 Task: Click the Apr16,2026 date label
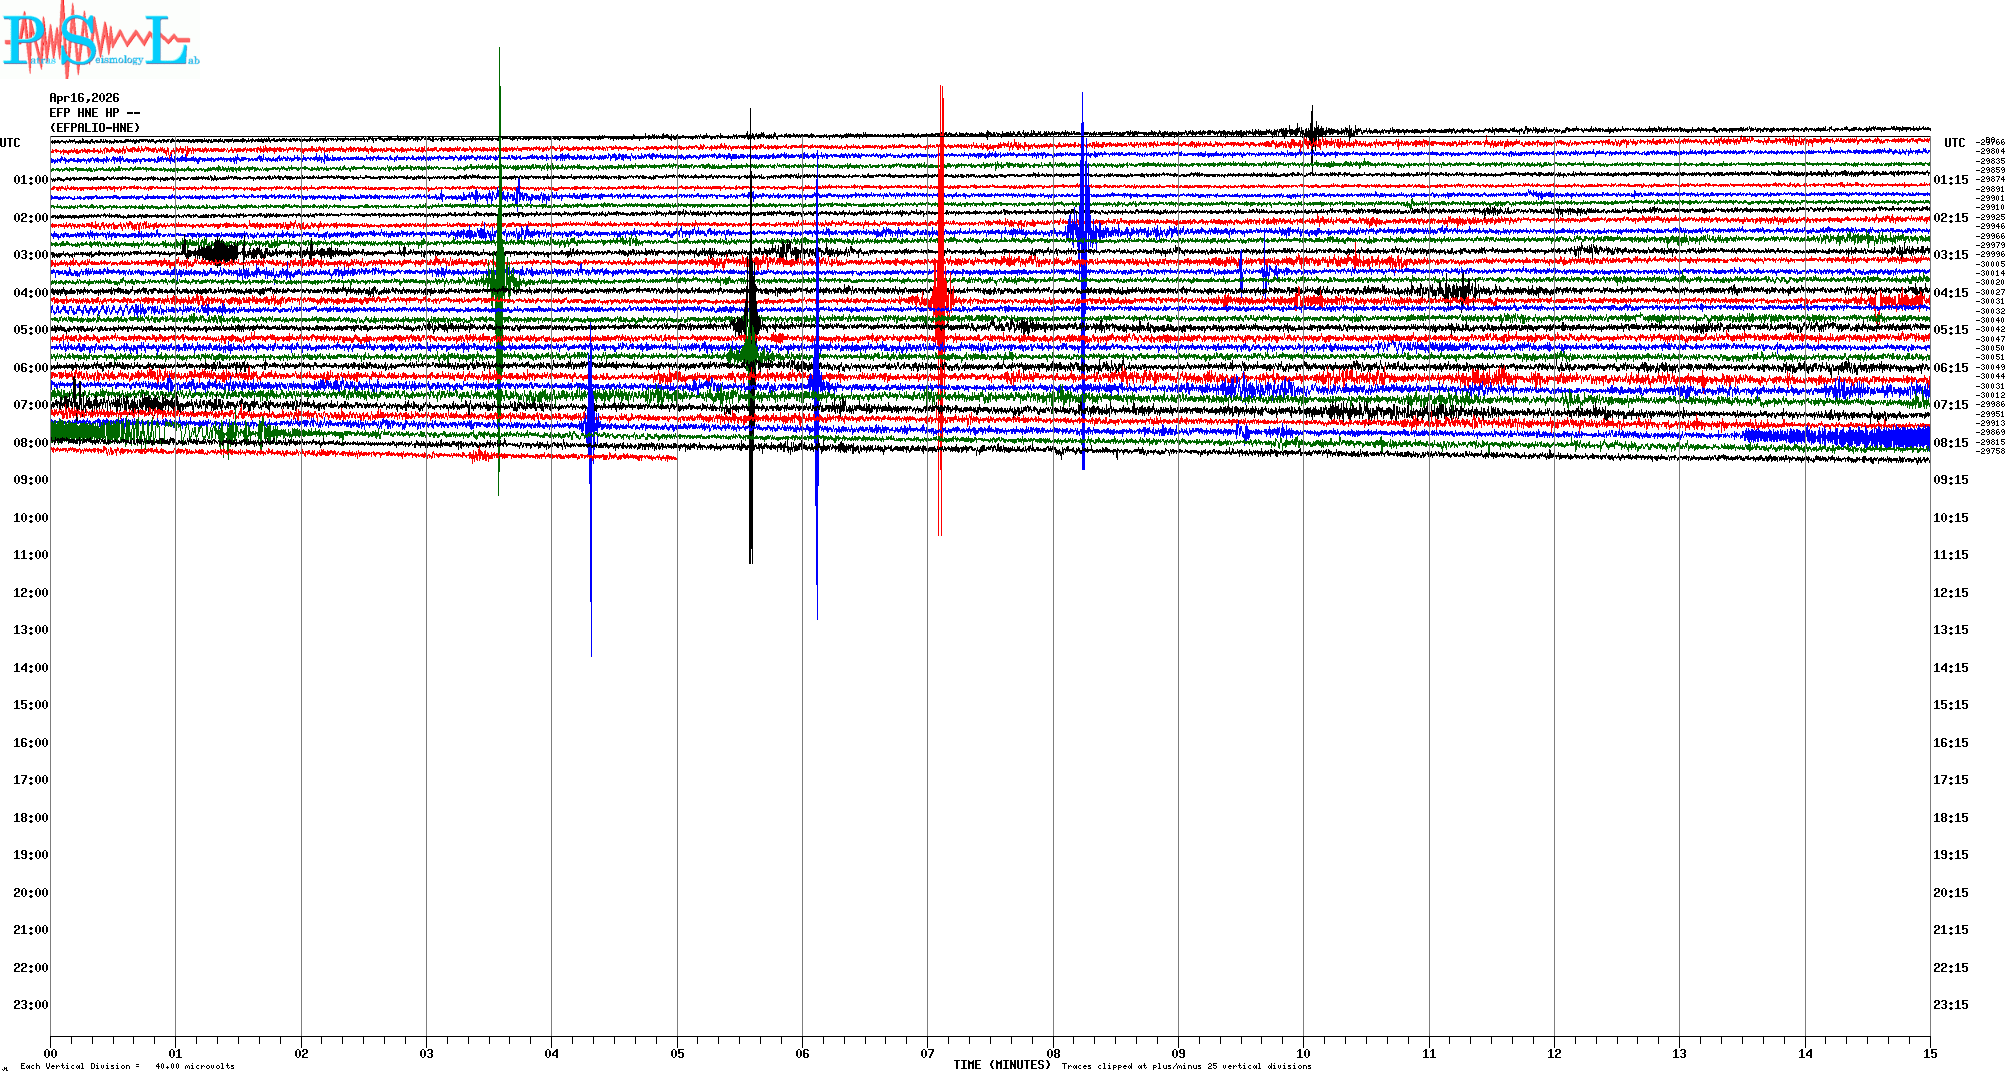click(84, 98)
